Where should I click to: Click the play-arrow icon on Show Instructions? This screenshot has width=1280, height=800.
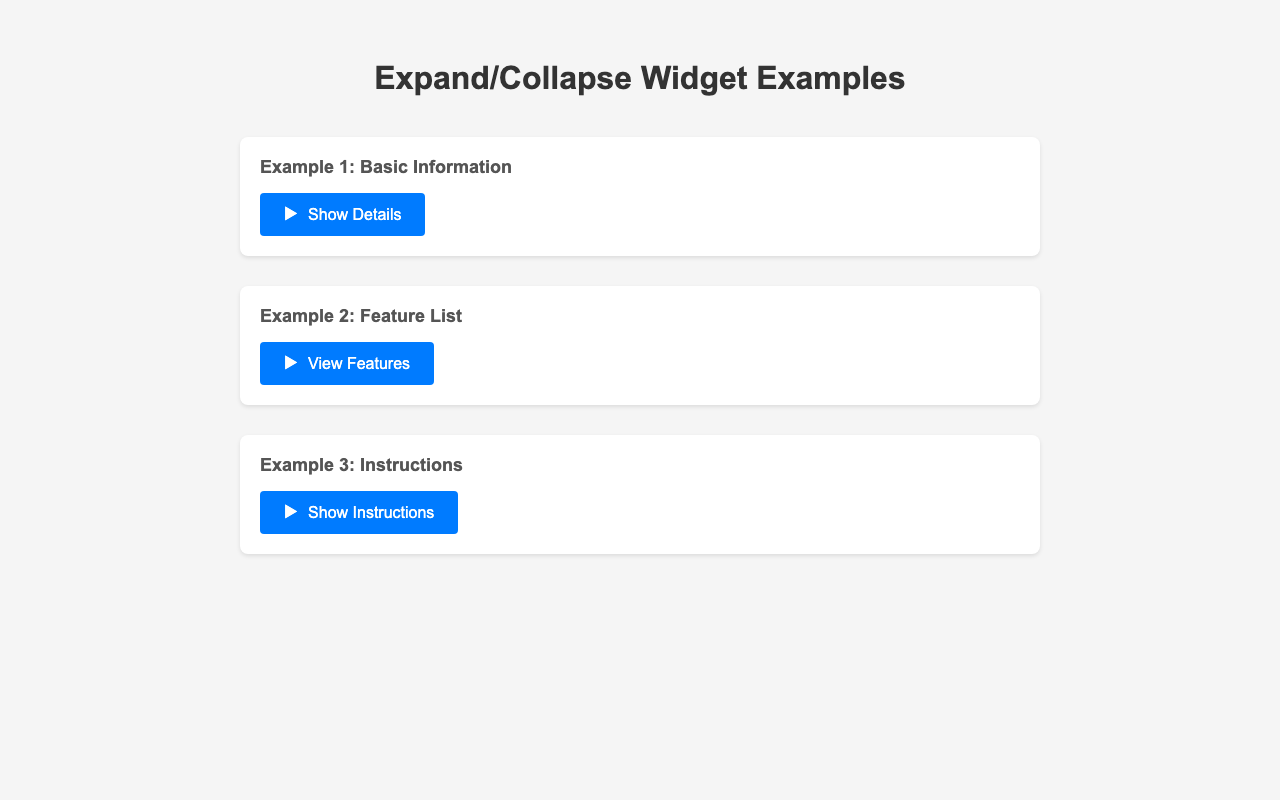291,512
